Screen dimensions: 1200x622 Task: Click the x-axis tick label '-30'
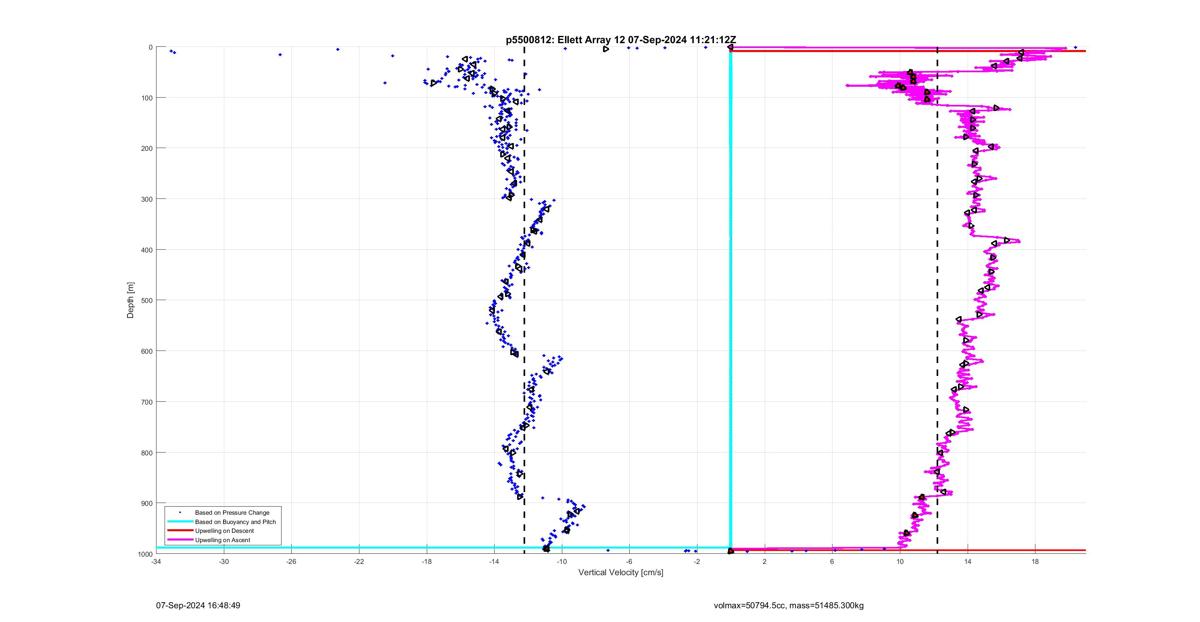(x=224, y=562)
